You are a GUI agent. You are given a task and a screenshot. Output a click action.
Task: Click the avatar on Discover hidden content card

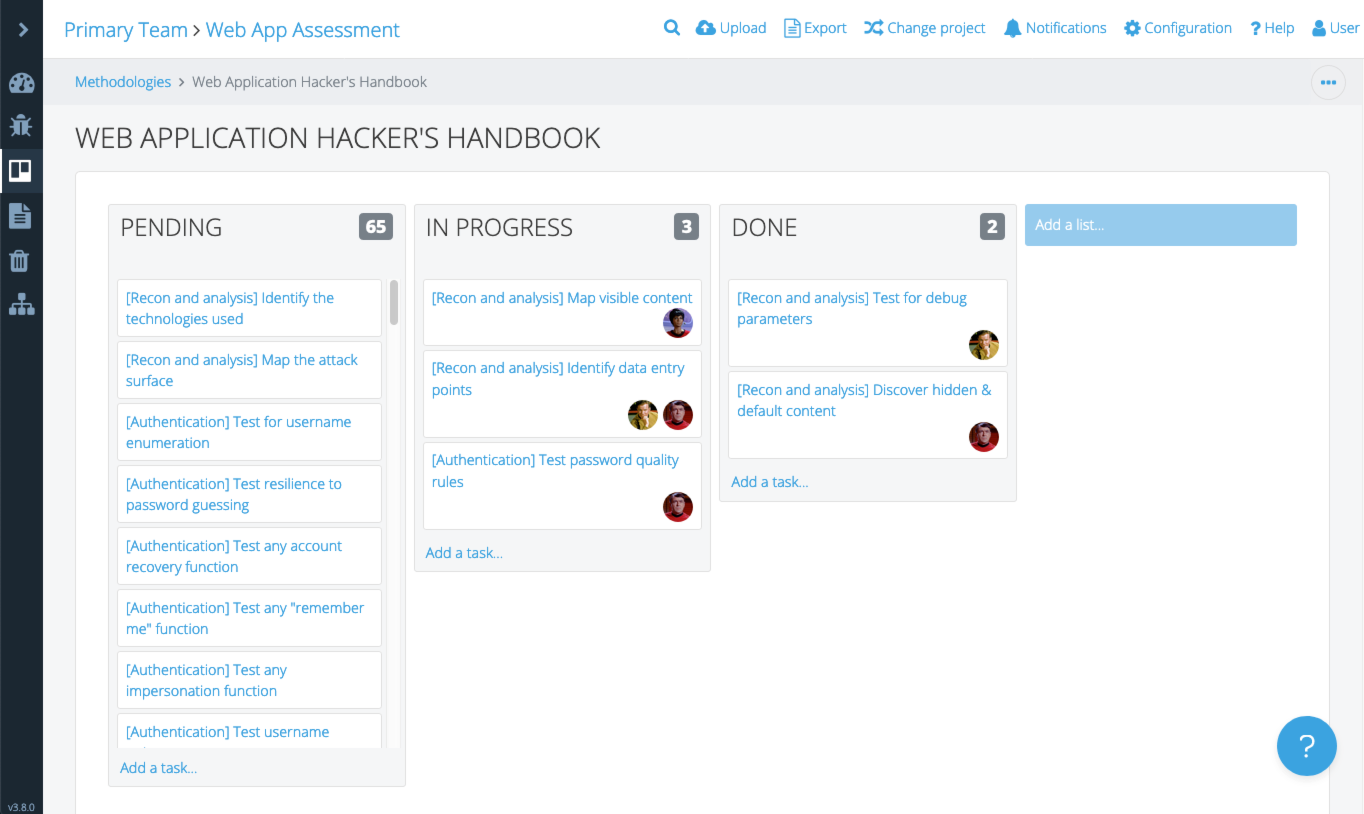[984, 437]
